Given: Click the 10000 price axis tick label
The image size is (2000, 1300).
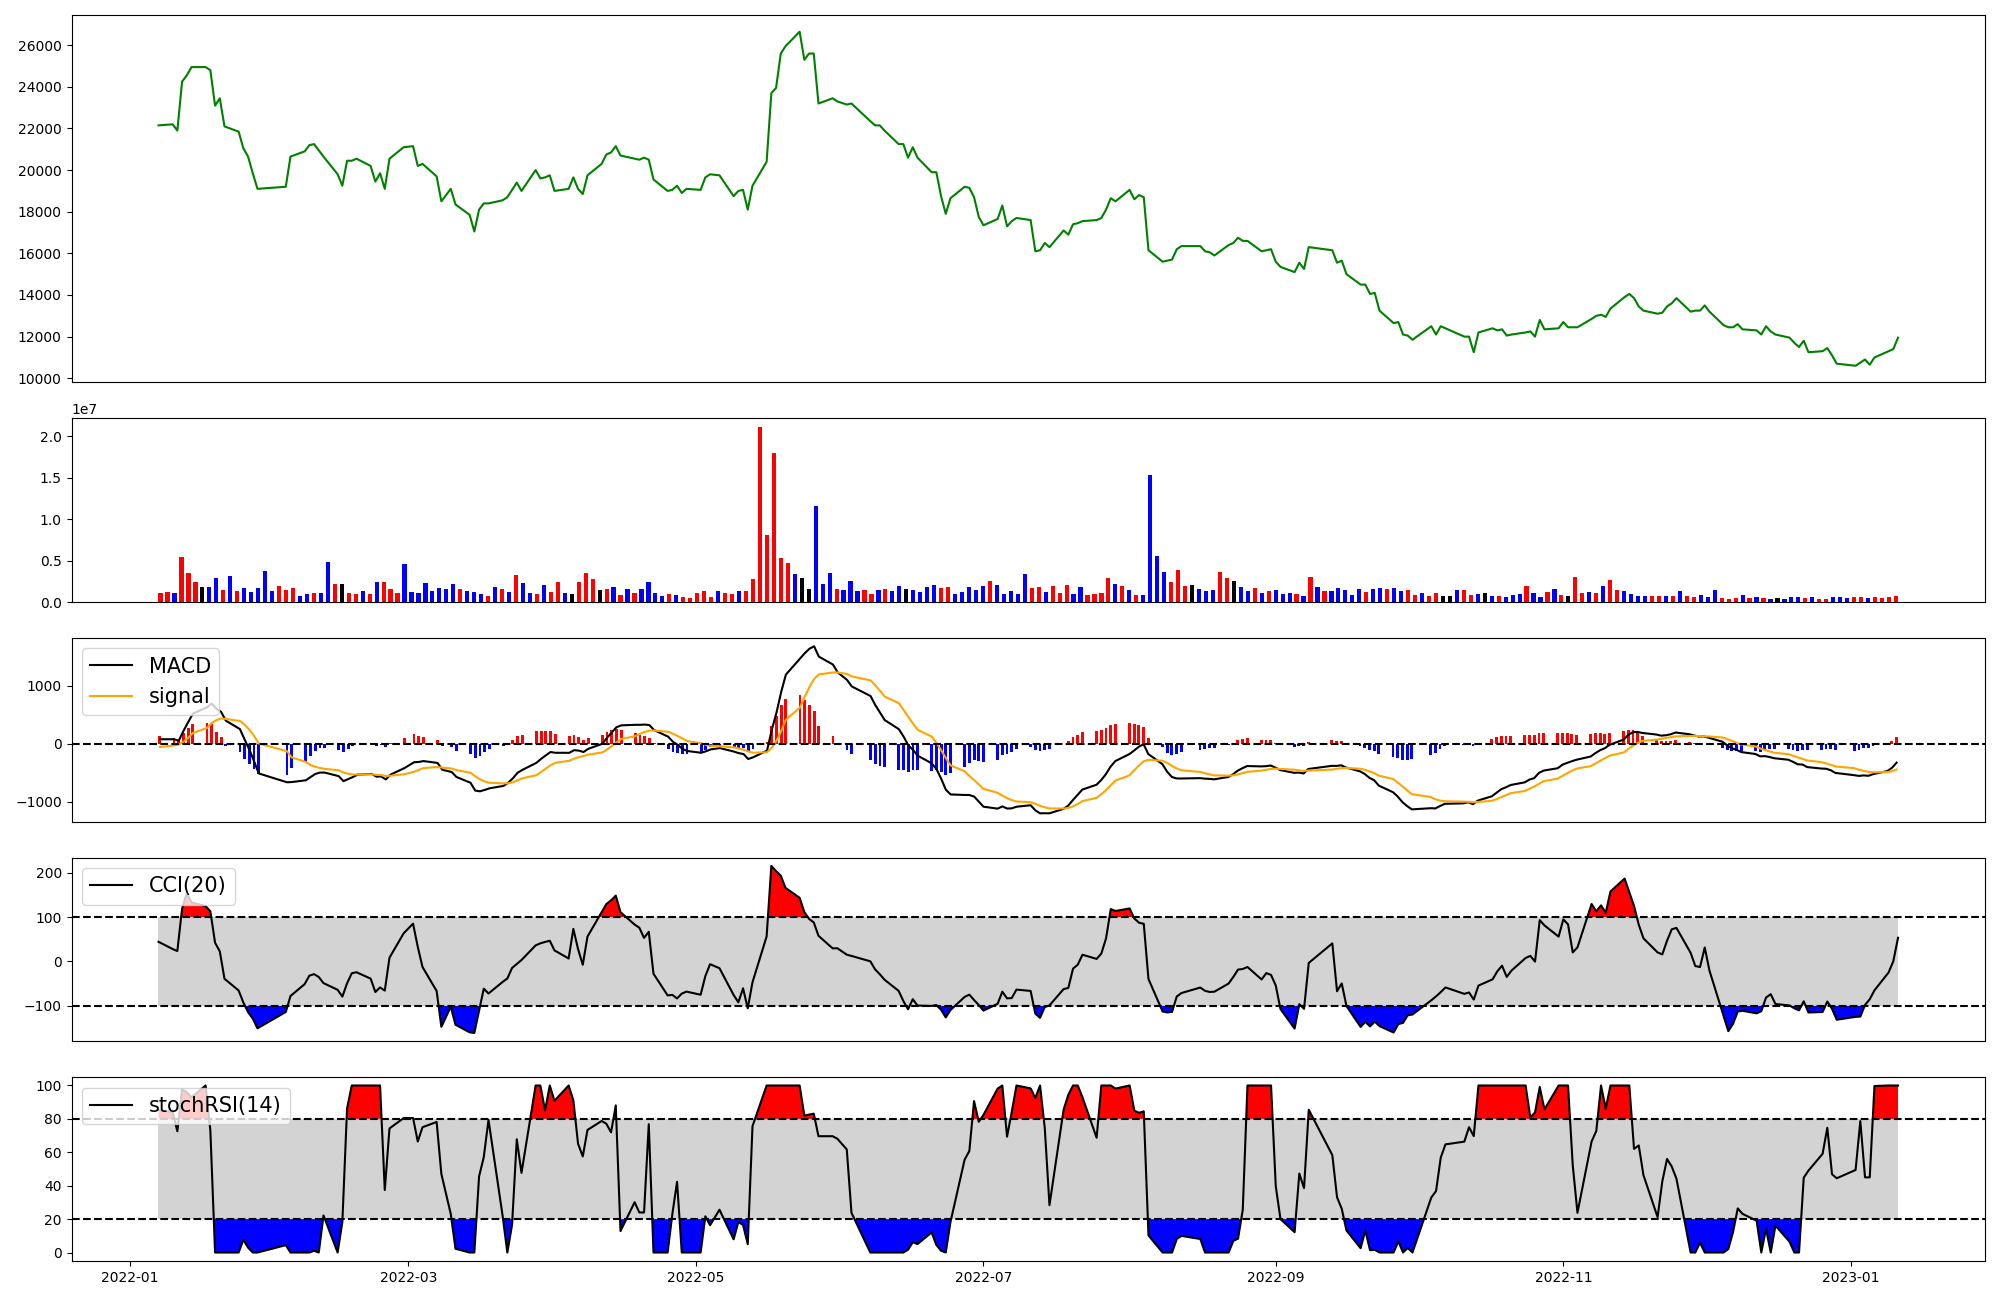Looking at the screenshot, I should [40, 379].
